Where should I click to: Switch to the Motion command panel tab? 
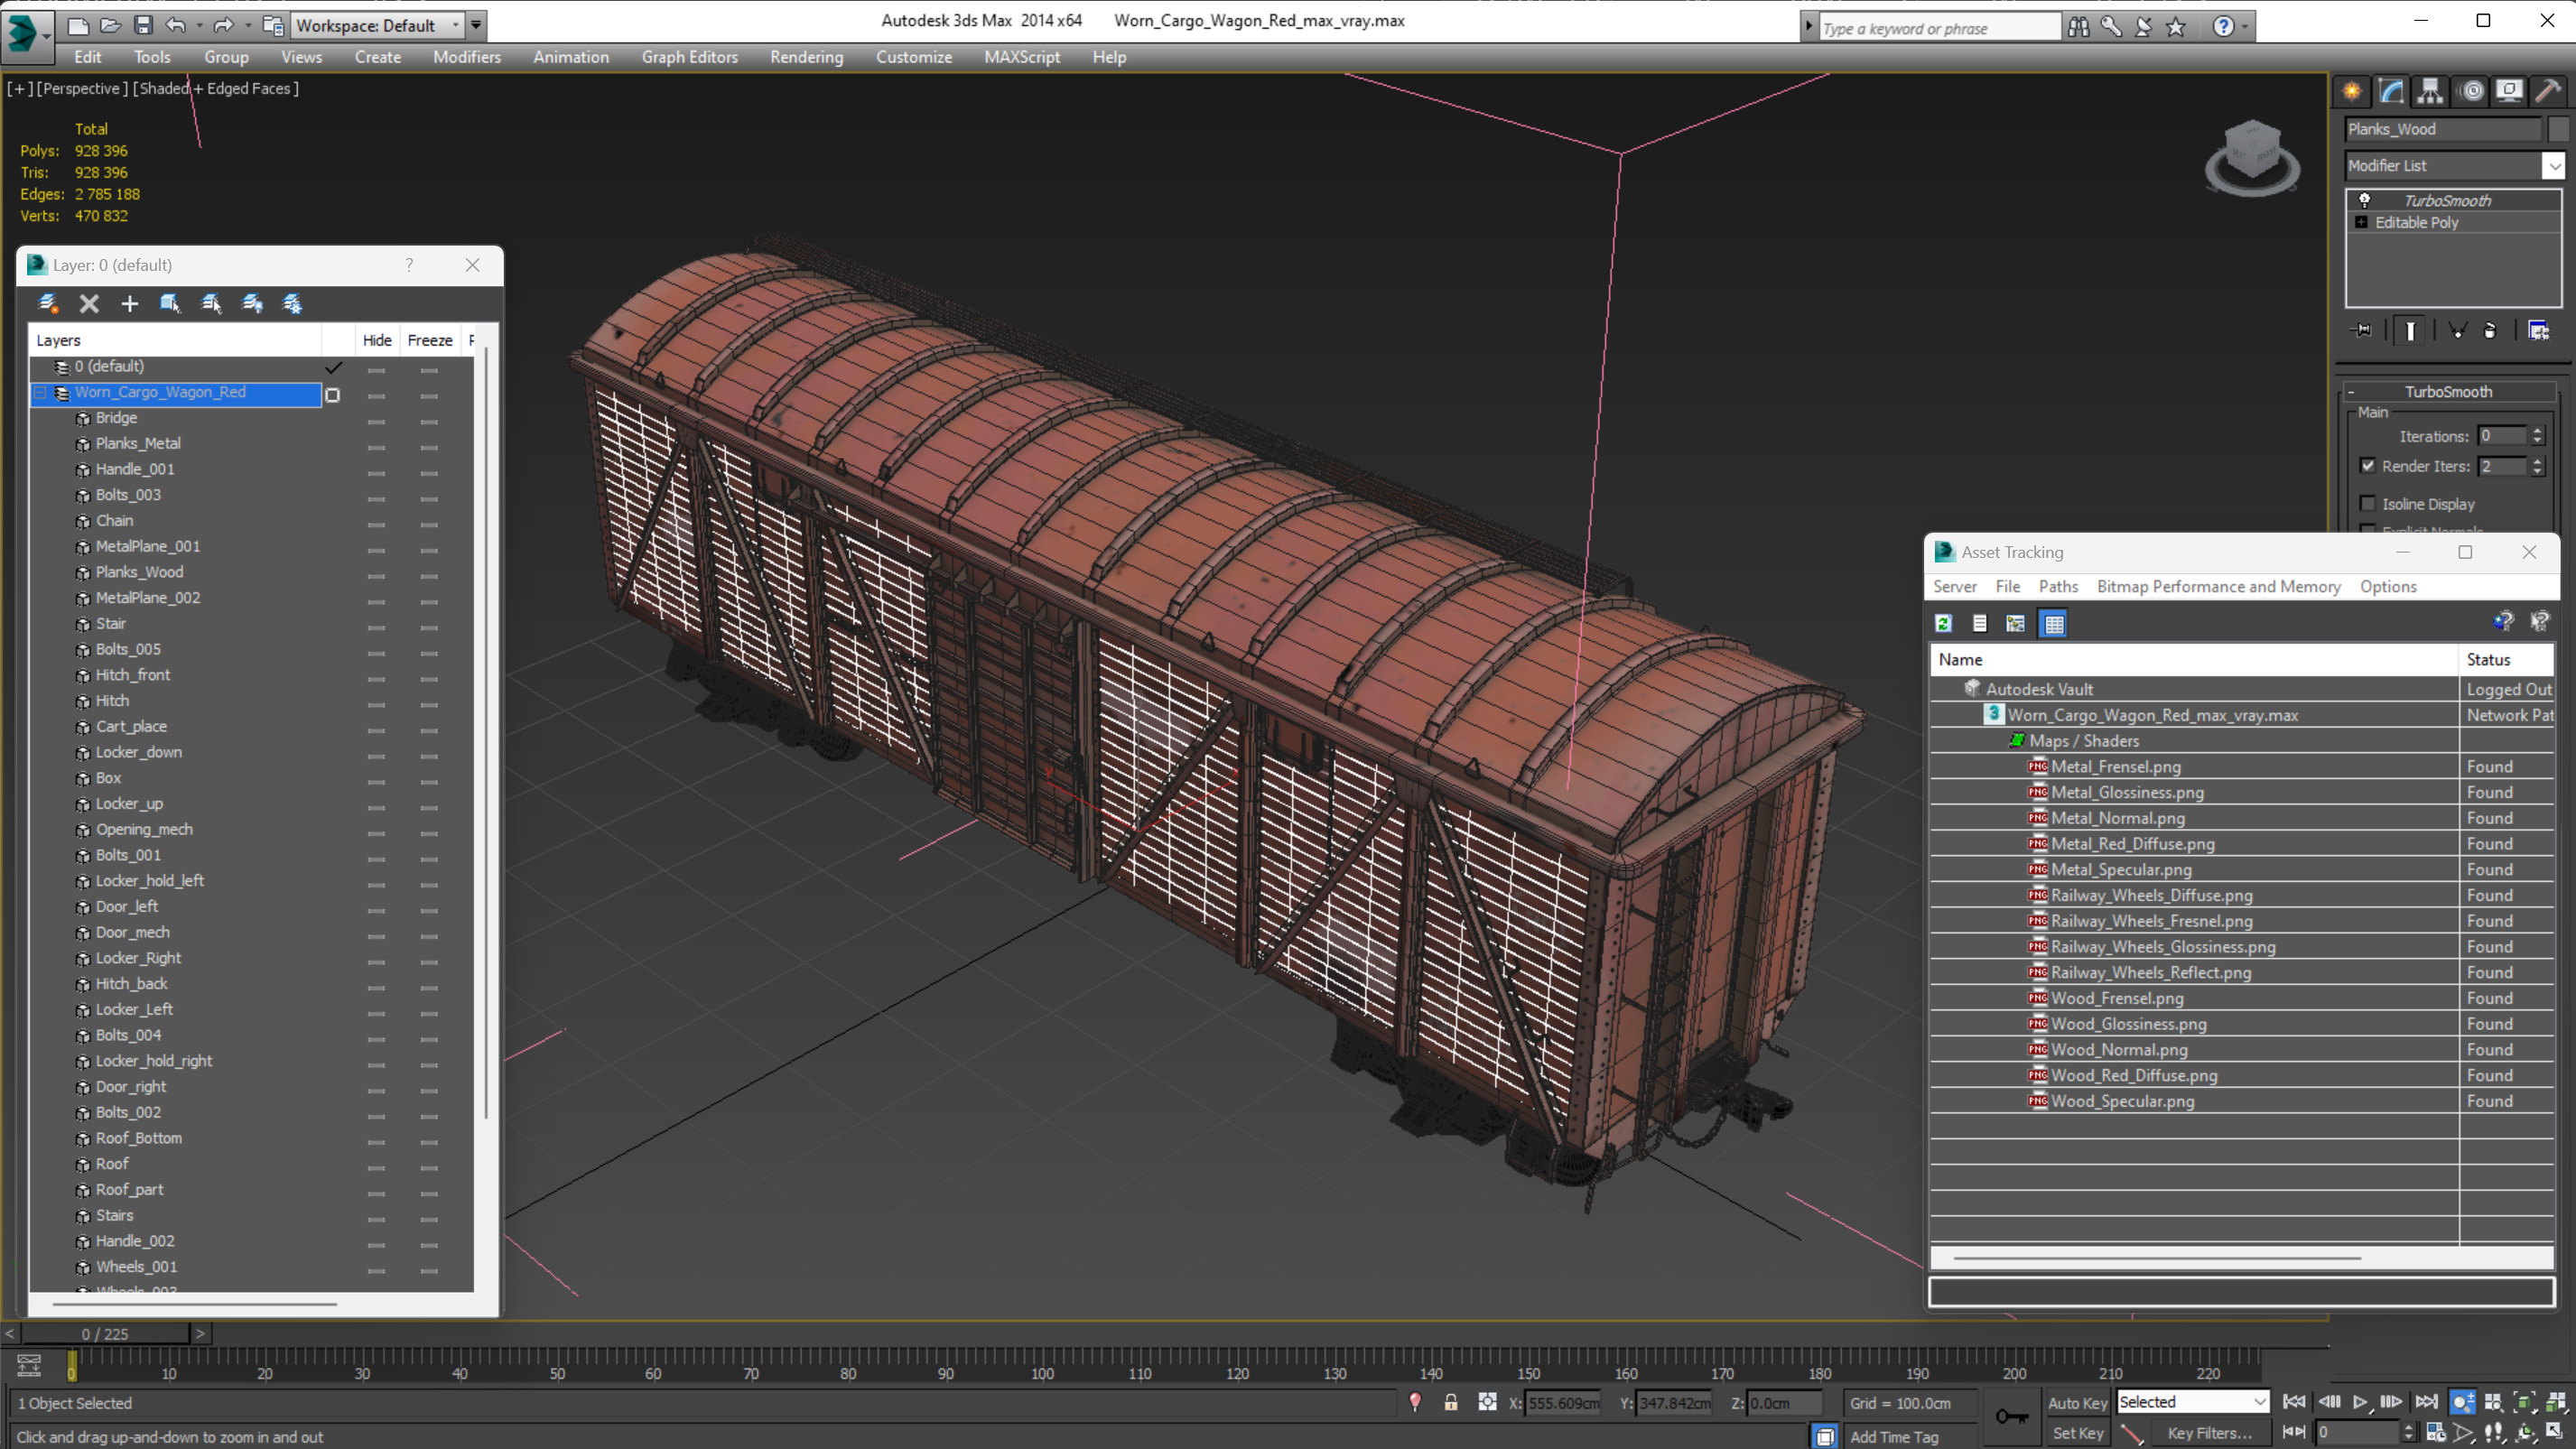2471,91
